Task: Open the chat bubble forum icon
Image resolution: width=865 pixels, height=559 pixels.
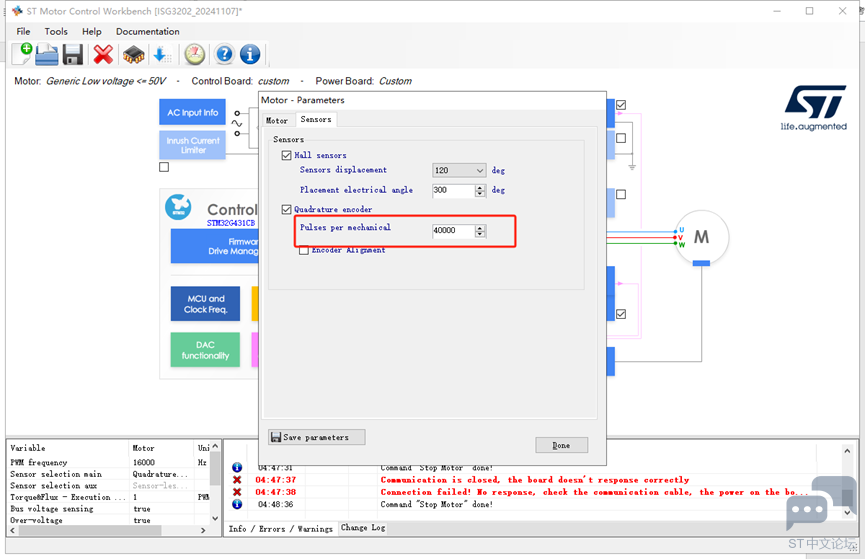Action: (821, 503)
